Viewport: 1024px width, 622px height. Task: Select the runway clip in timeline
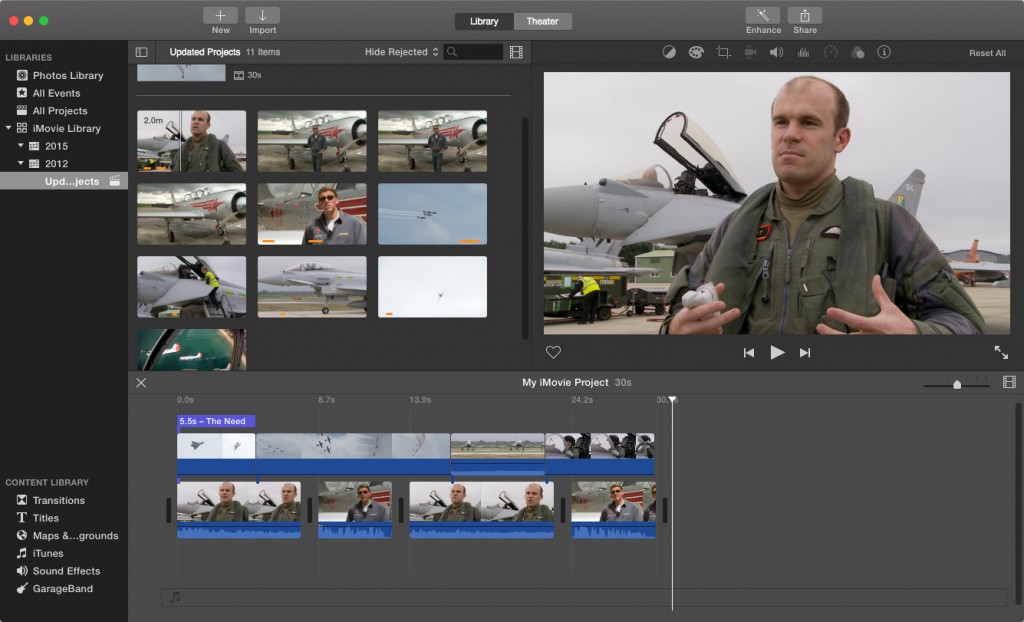pos(497,454)
